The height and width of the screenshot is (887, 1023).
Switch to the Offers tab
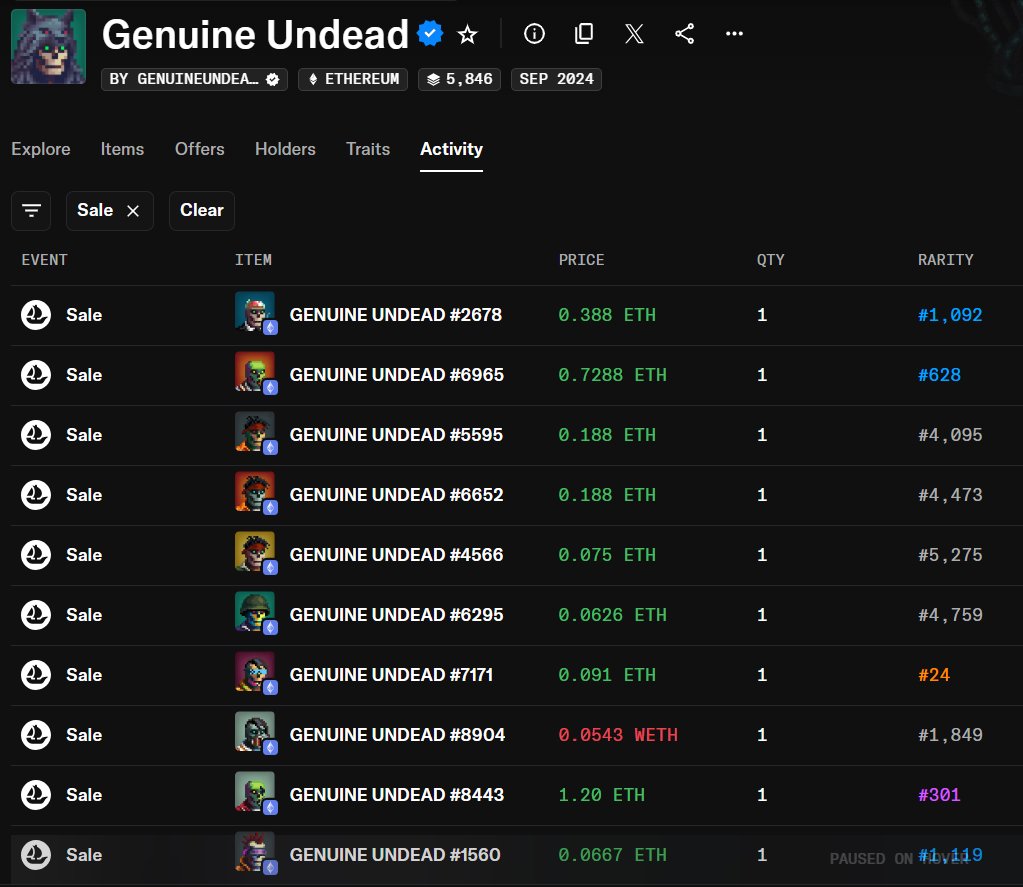tap(200, 149)
